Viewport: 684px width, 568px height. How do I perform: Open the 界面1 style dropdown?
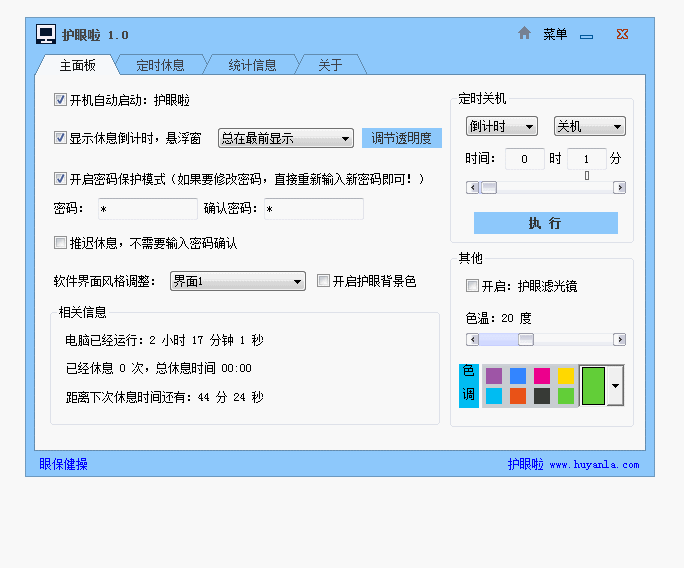(238, 281)
